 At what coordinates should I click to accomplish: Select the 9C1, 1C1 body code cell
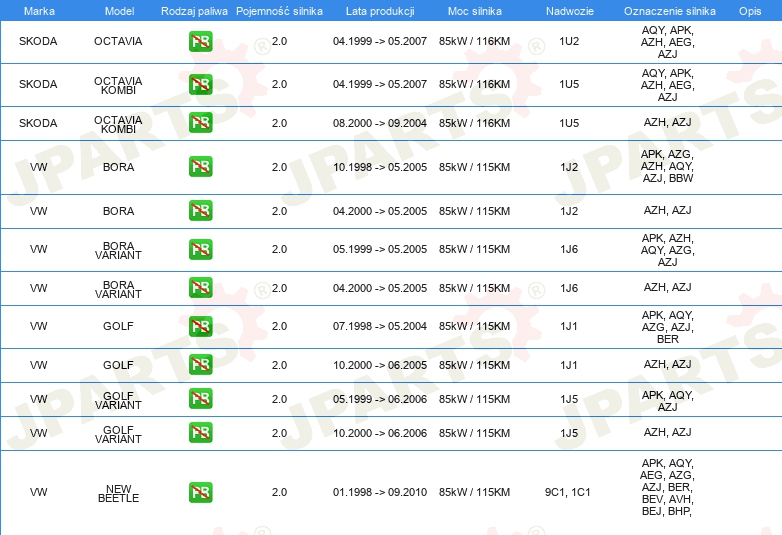(568, 492)
